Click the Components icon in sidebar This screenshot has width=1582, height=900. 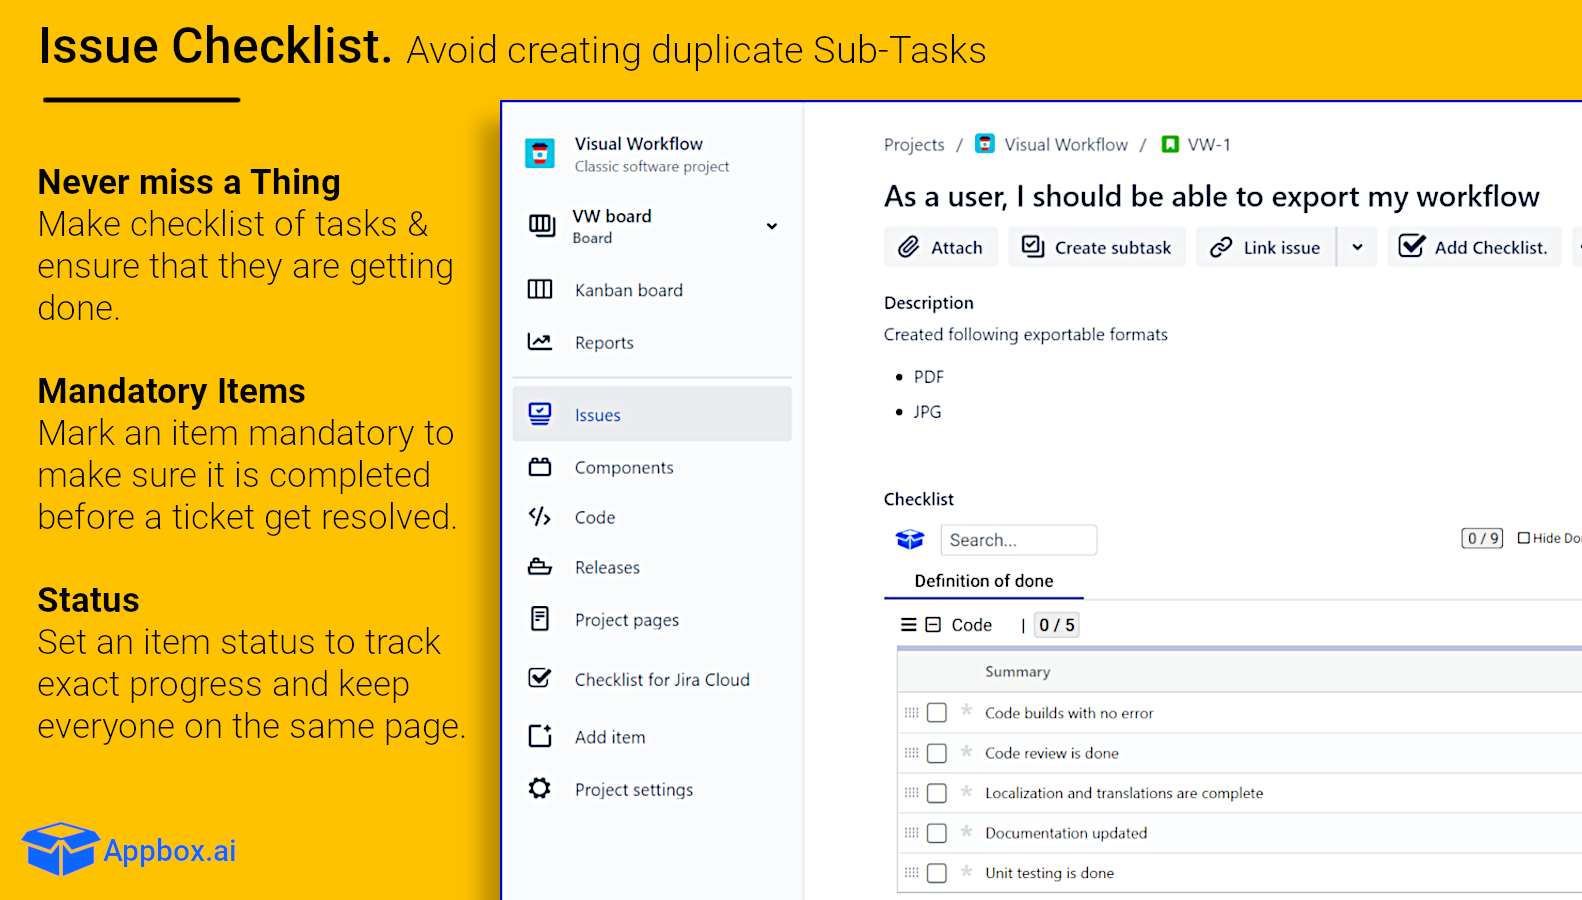(540, 467)
